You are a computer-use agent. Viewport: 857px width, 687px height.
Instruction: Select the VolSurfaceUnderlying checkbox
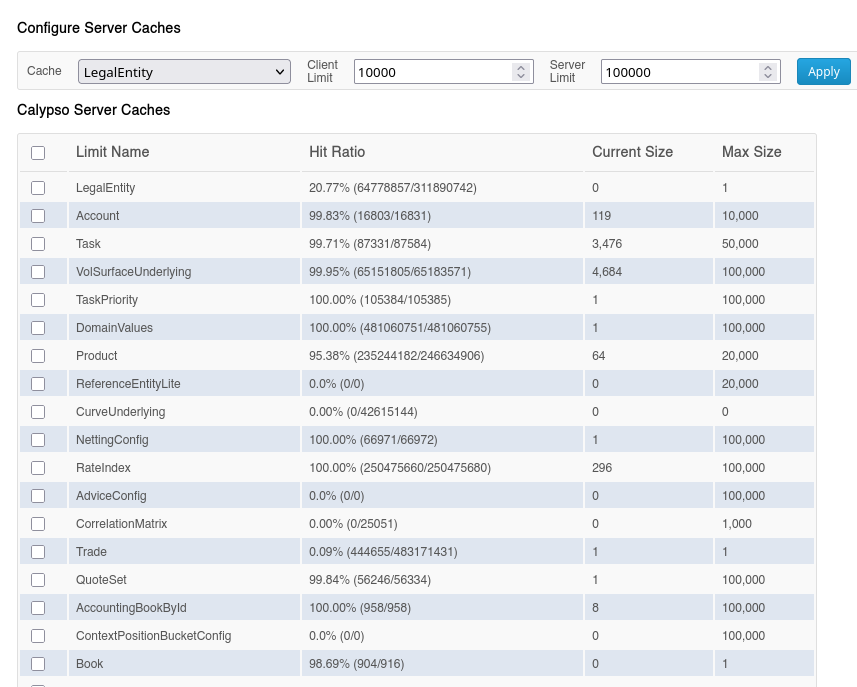38,271
